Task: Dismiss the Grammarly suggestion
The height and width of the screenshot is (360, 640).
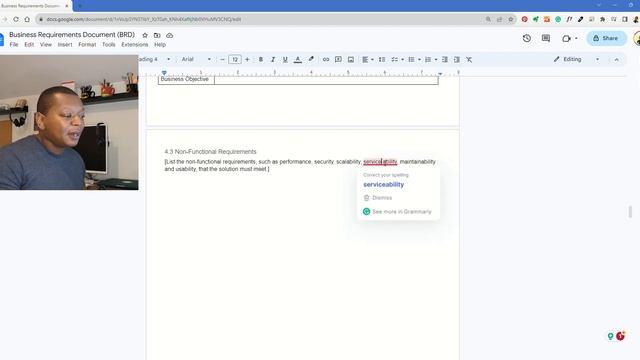Action: pos(378,198)
